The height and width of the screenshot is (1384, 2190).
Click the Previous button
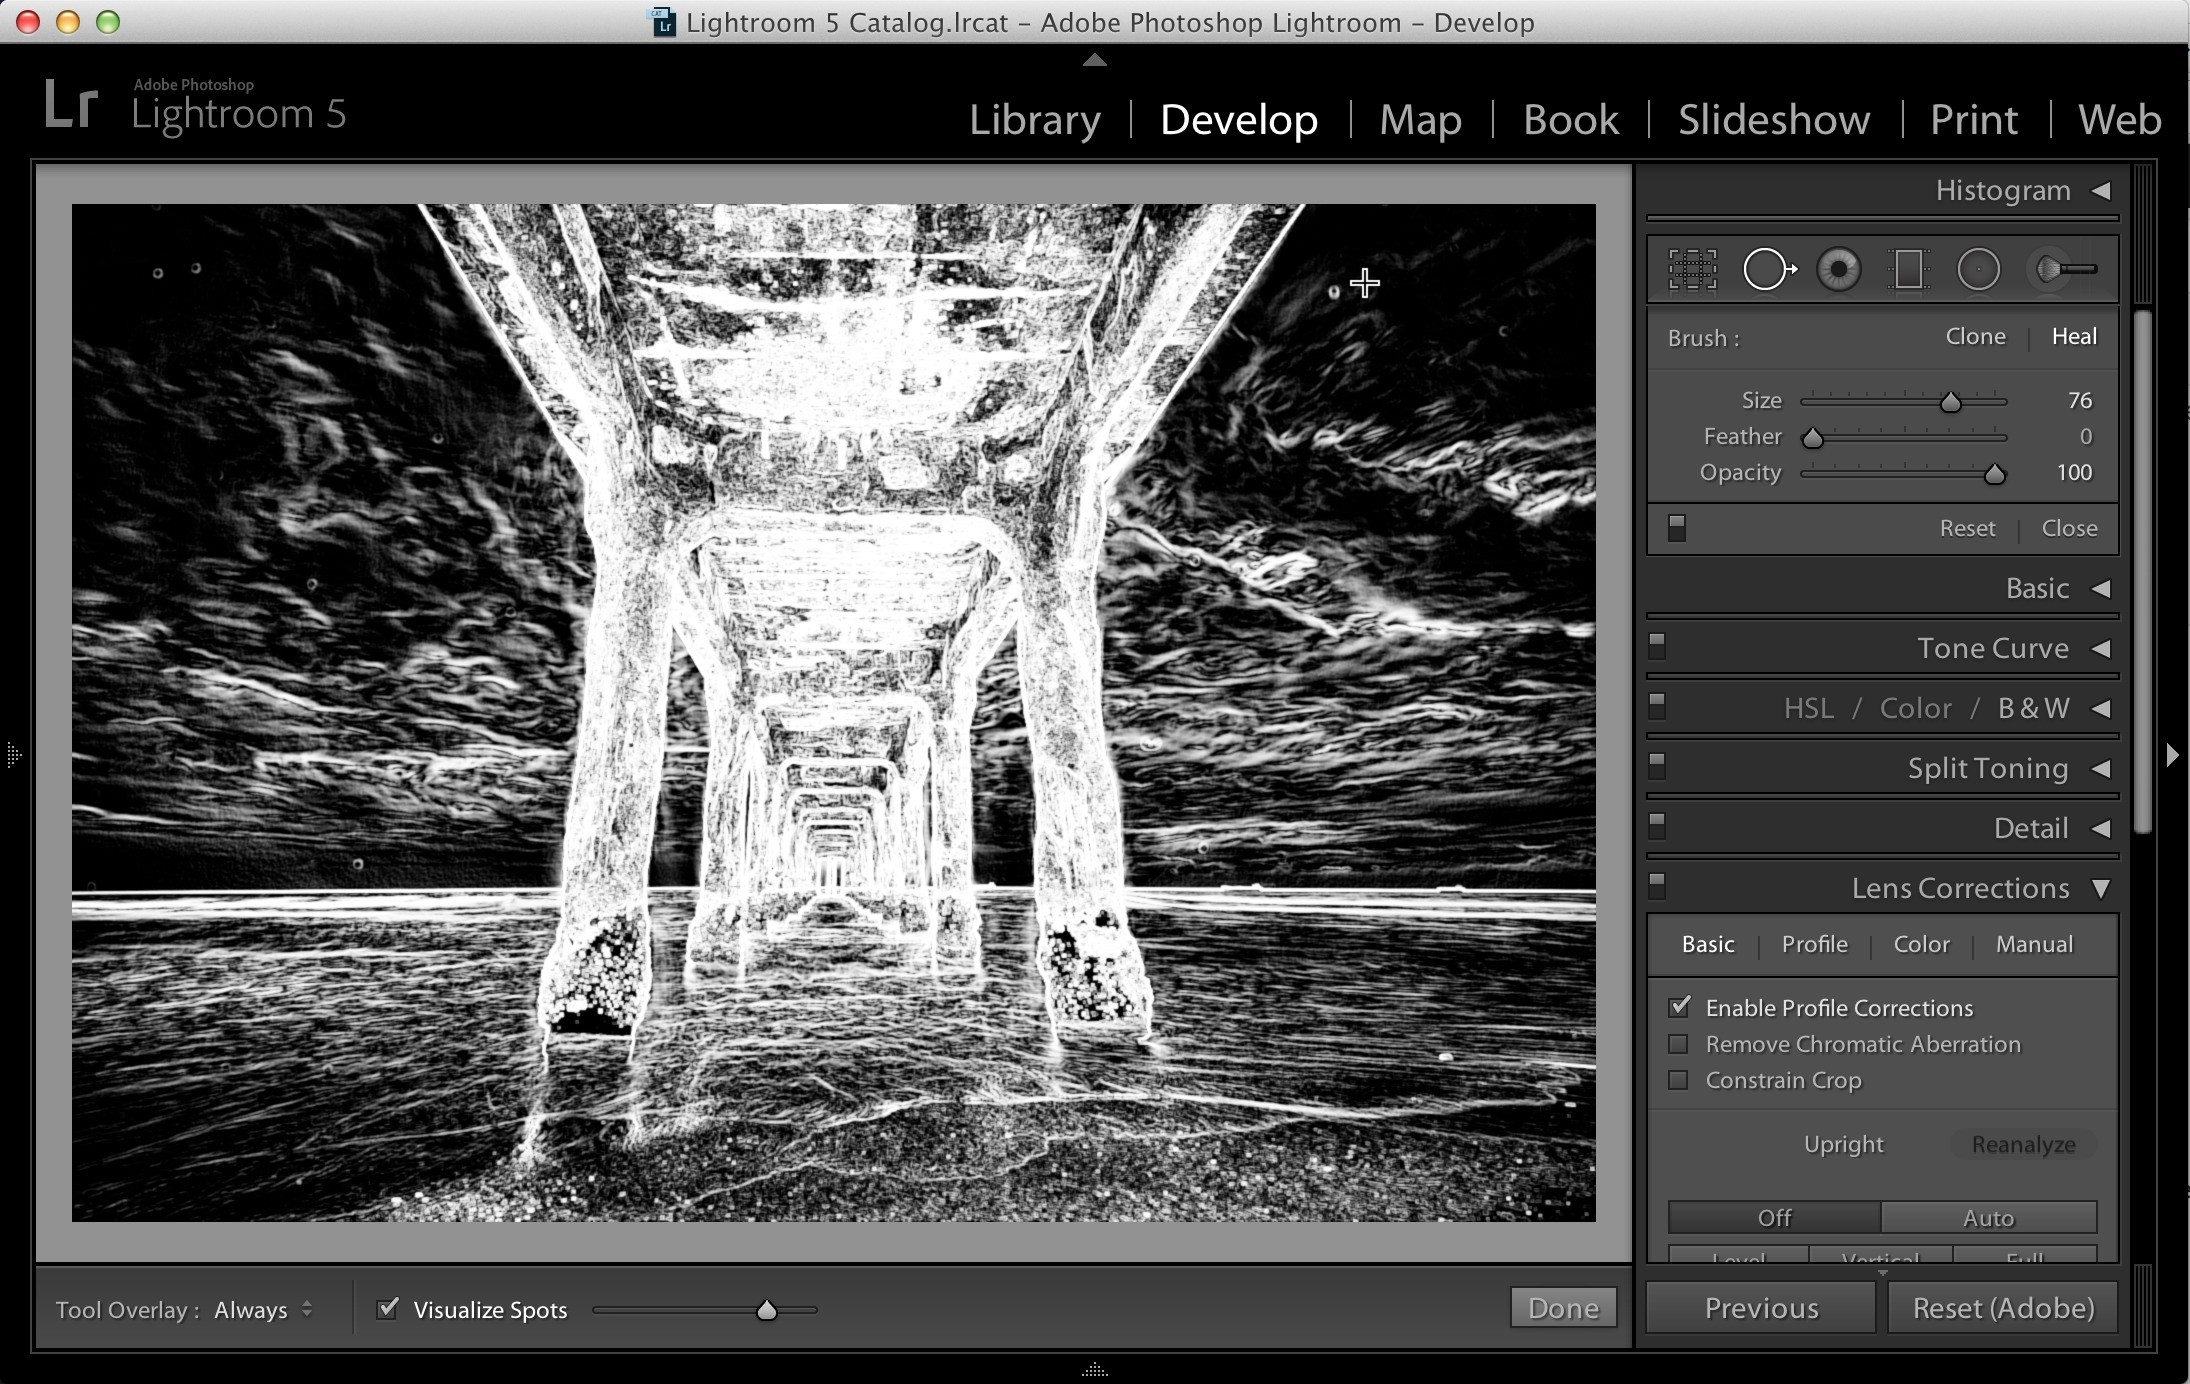click(x=1761, y=1308)
